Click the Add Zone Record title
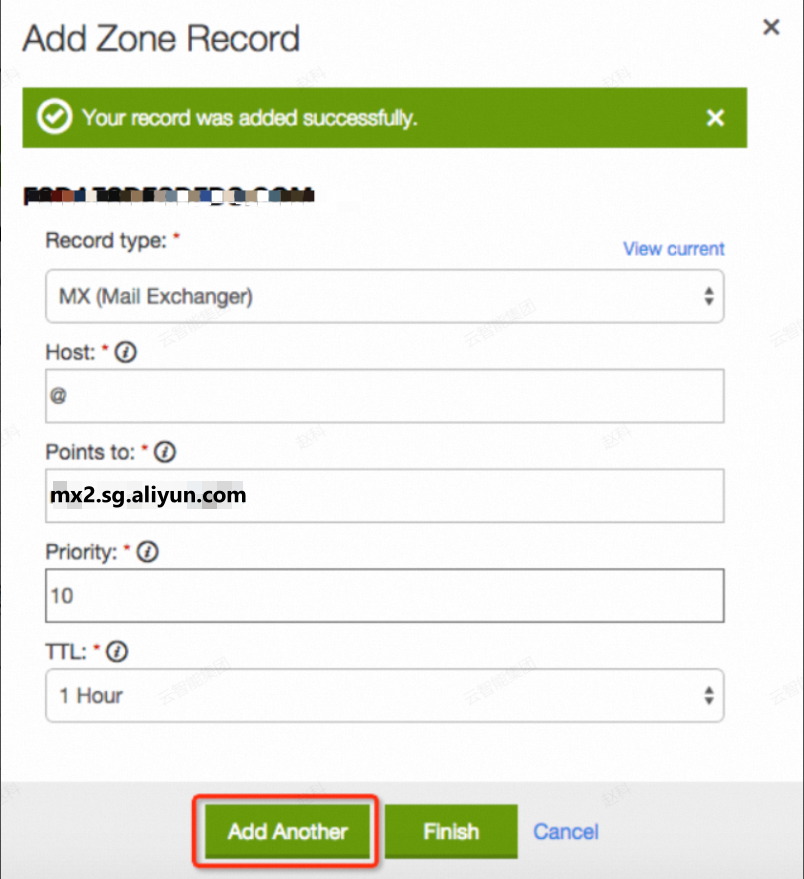The image size is (804, 879). click(x=161, y=39)
